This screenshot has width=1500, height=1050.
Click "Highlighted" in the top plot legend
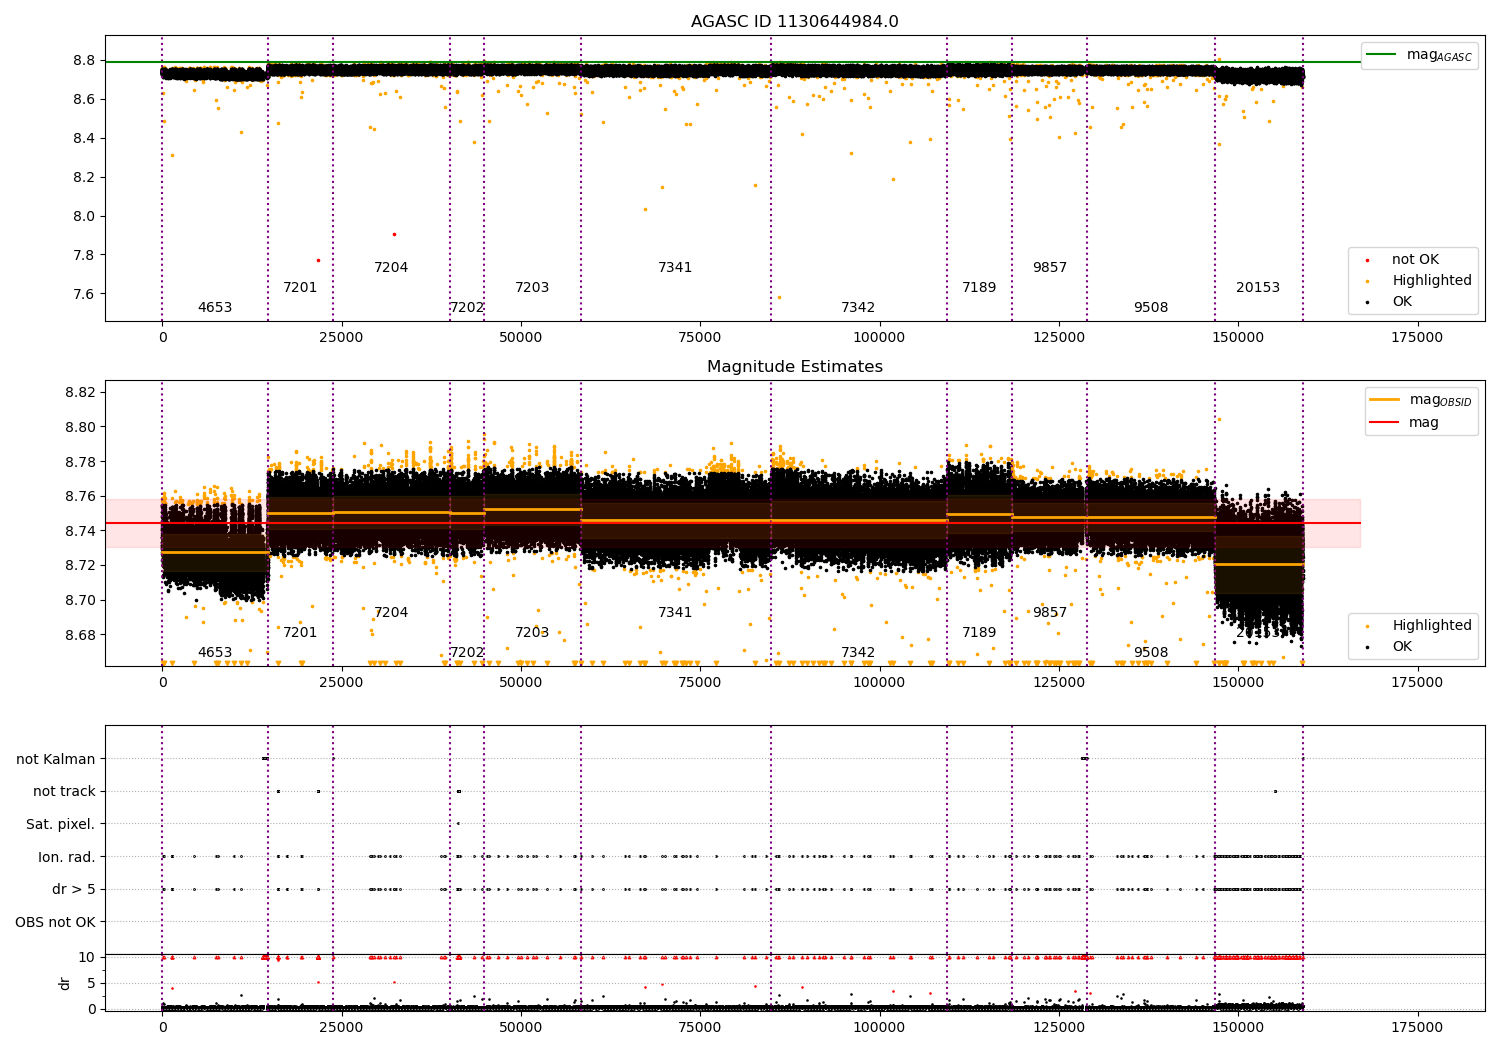(1431, 281)
